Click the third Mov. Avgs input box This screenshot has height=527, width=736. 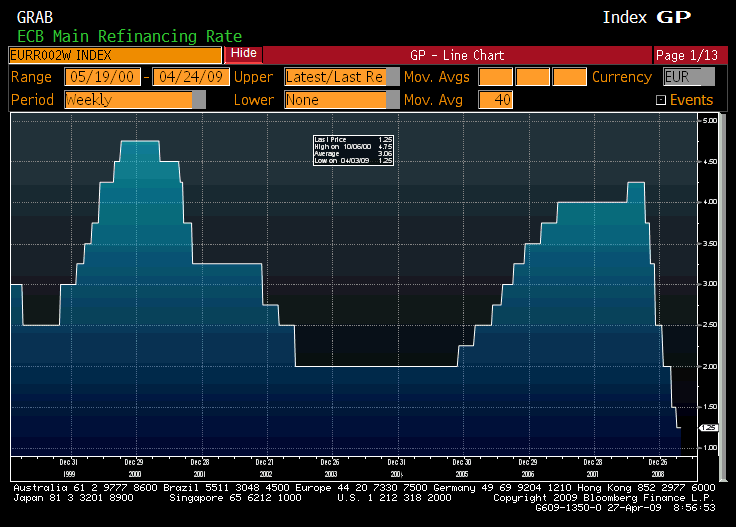point(569,77)
